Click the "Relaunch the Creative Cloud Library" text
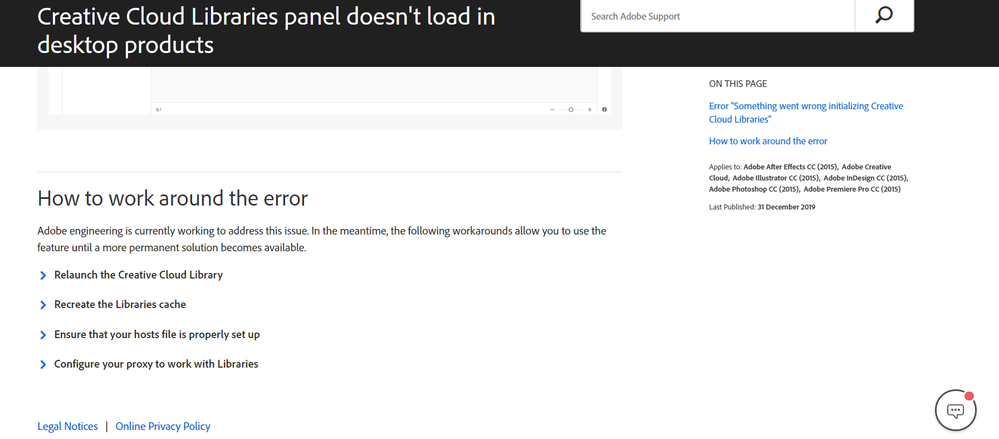Screen dimensions: 999x439 [138, 275]
